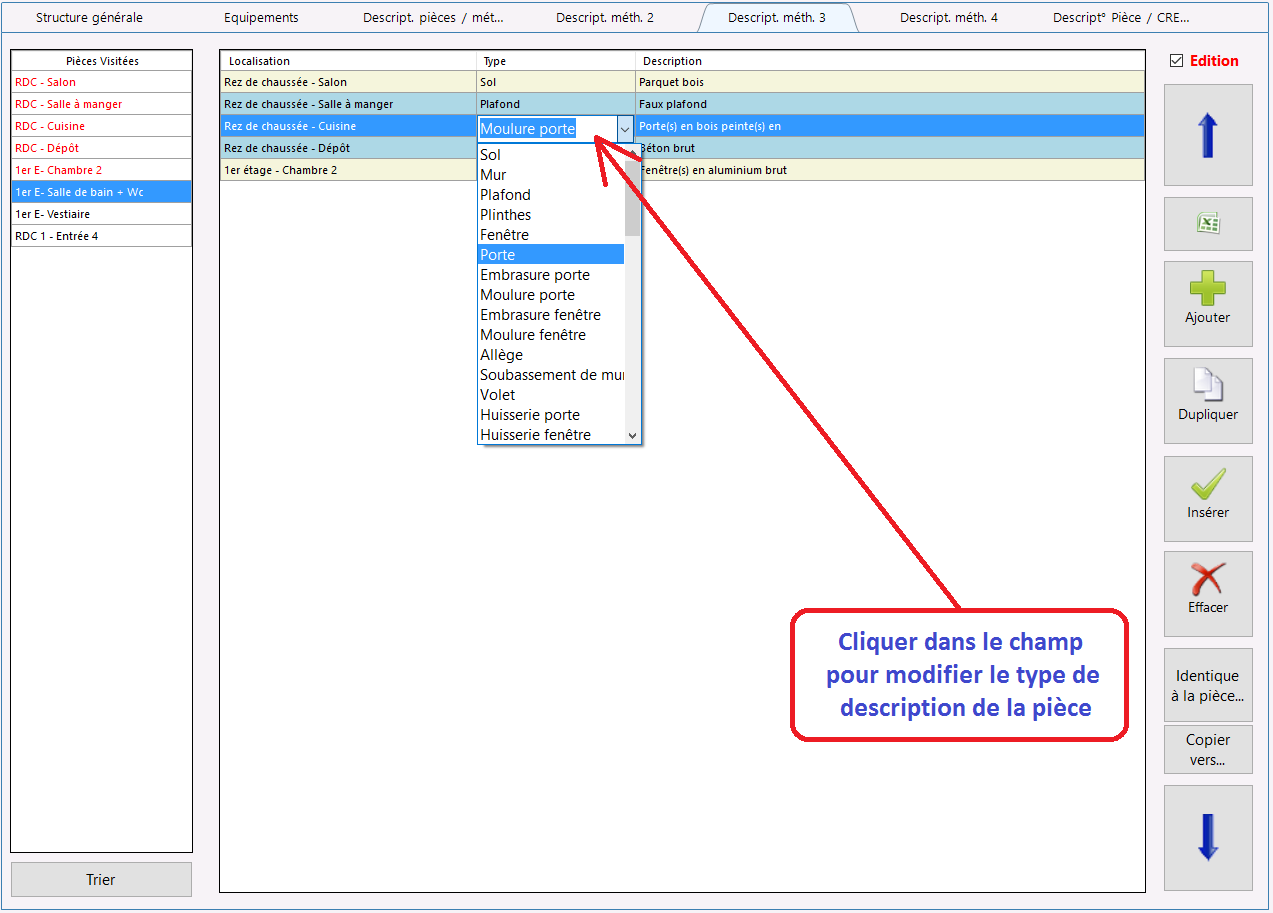
Task: Click the Identique à la pièce button
Action: [x=1208, y=686]
